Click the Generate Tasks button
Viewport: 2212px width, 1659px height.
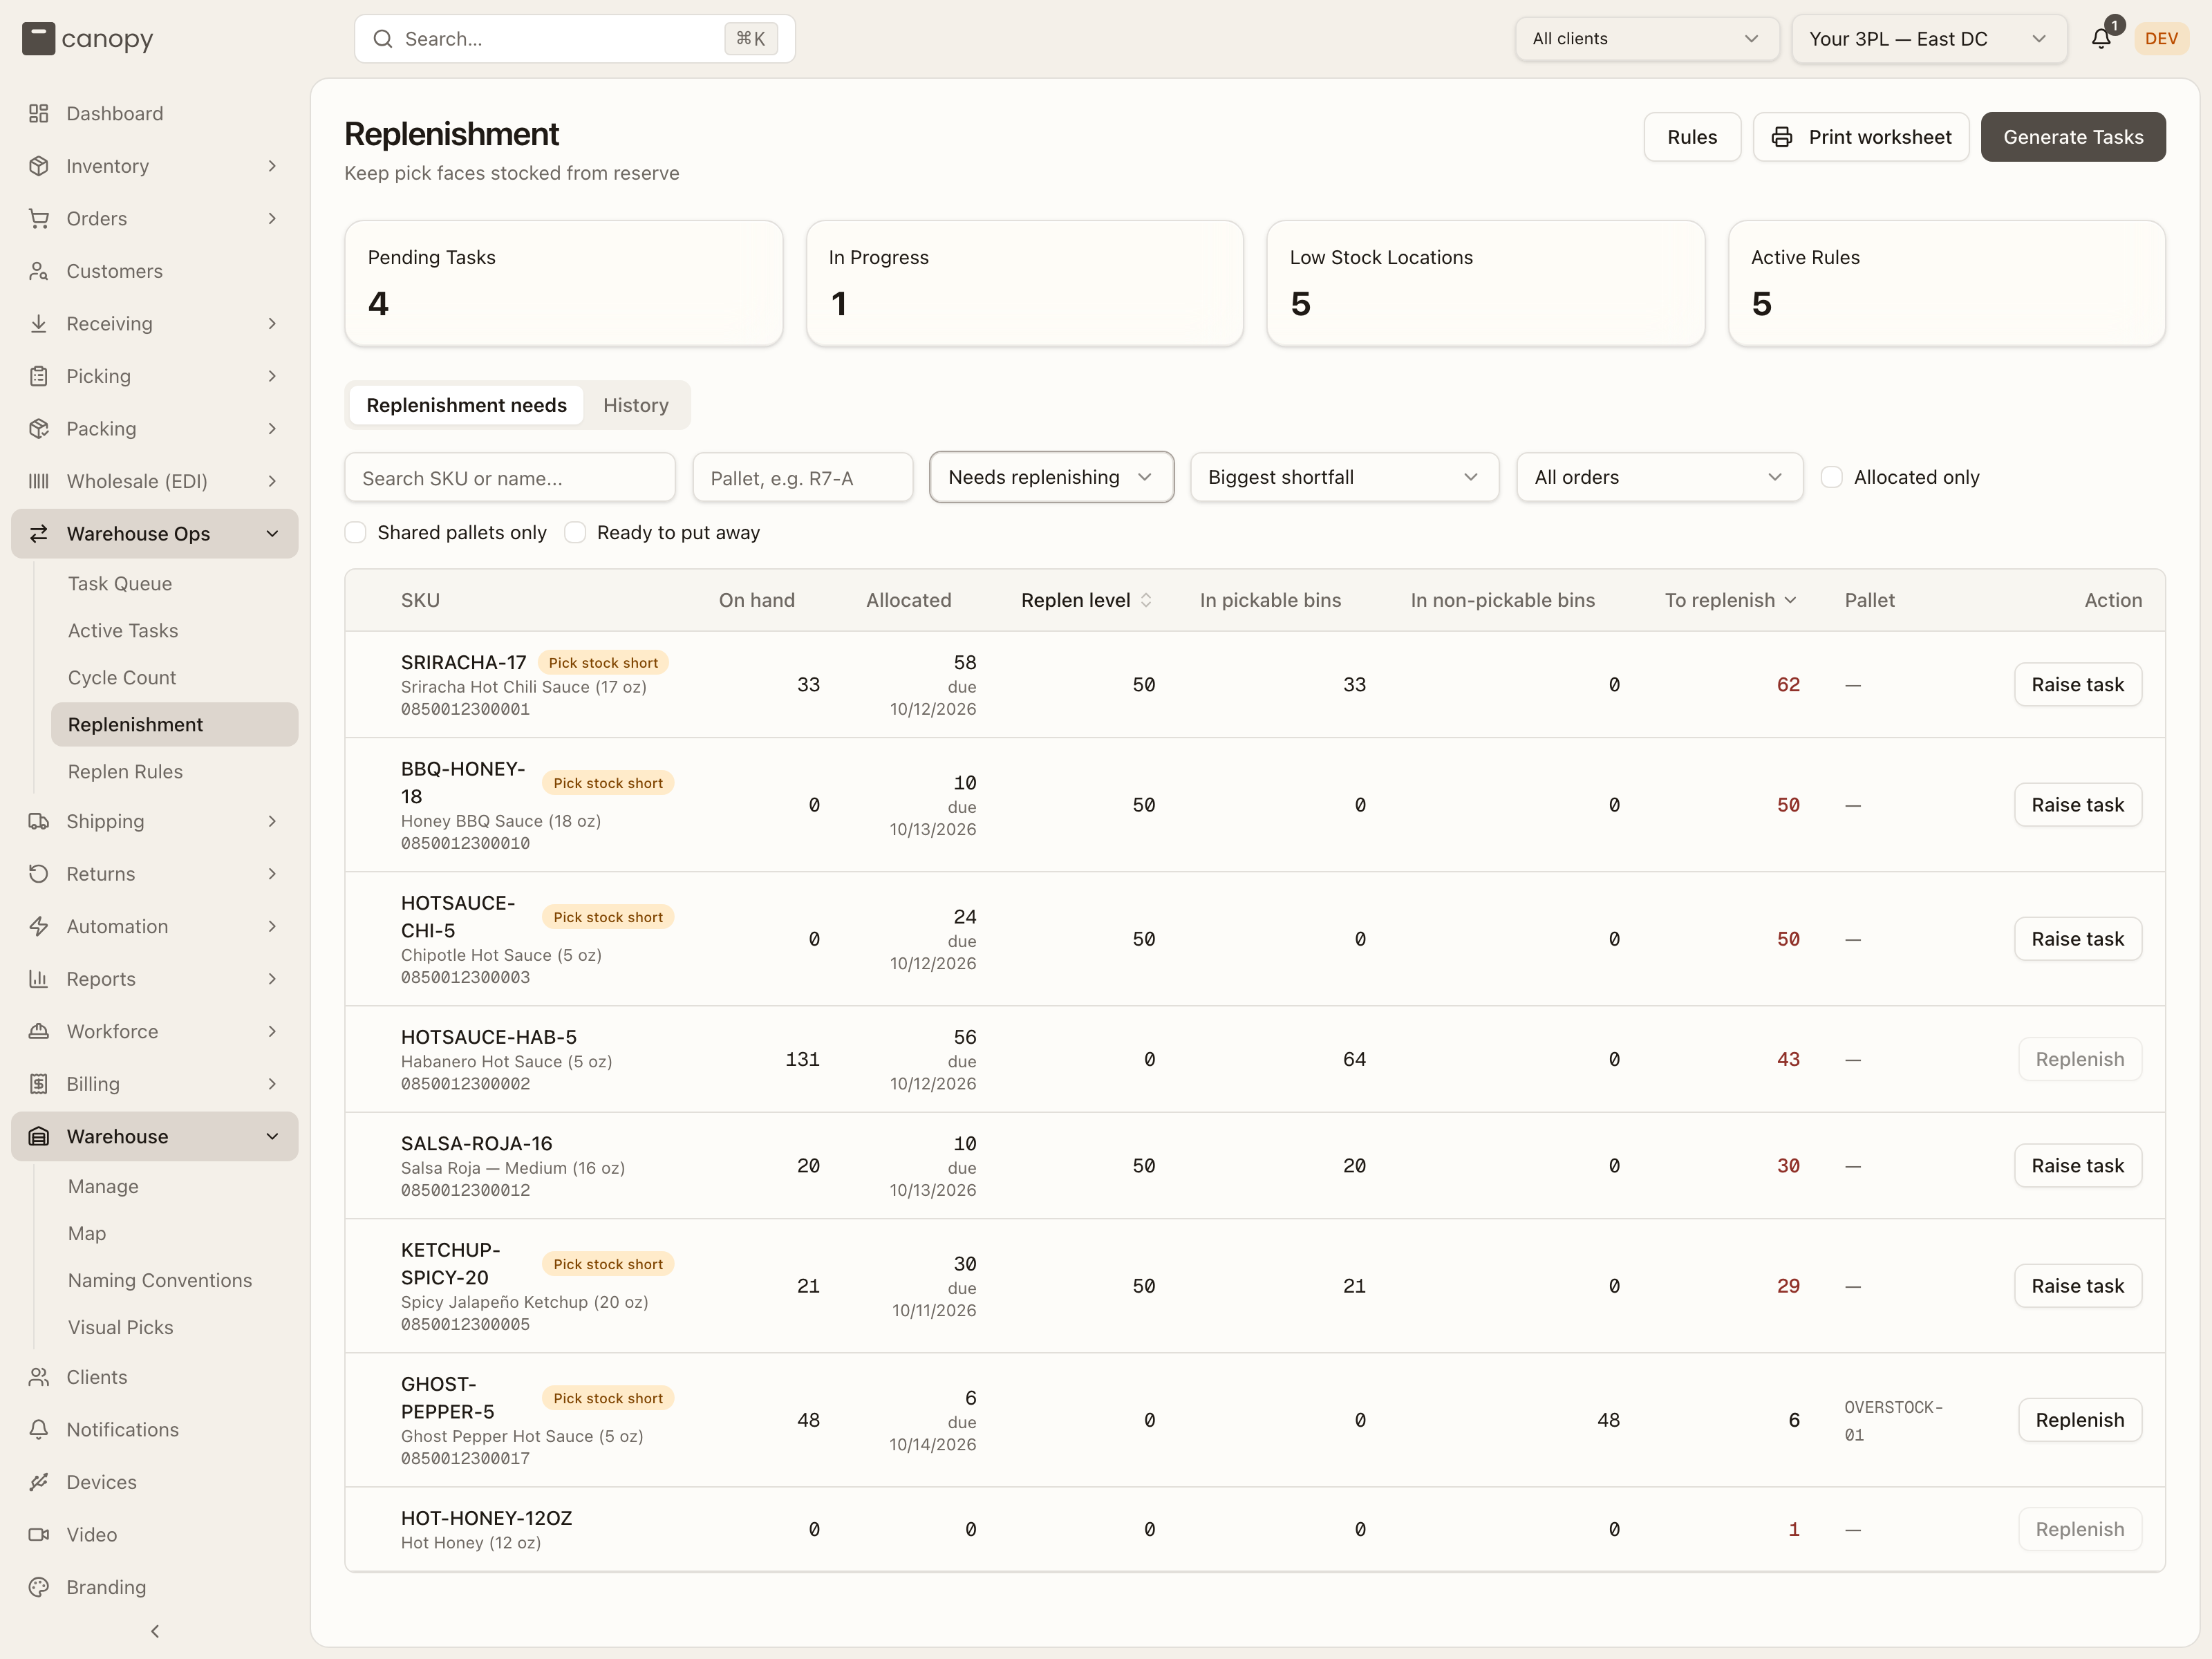(x=2073, y=137)
